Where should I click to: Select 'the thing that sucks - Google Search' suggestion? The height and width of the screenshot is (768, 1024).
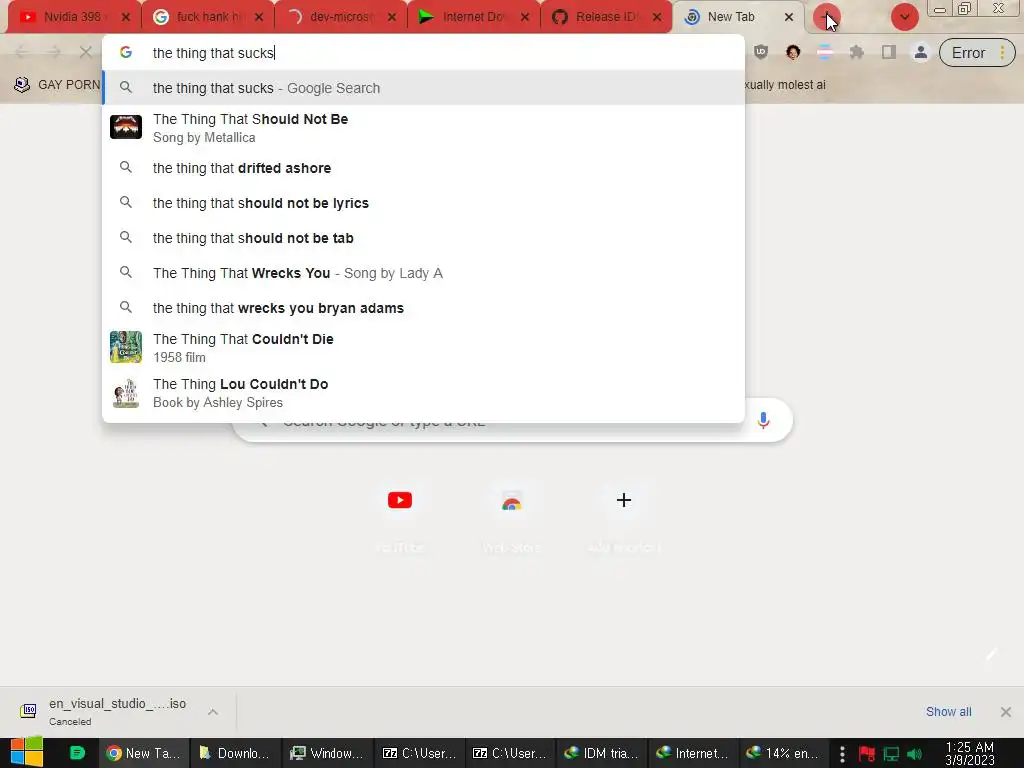pos(423,88)
